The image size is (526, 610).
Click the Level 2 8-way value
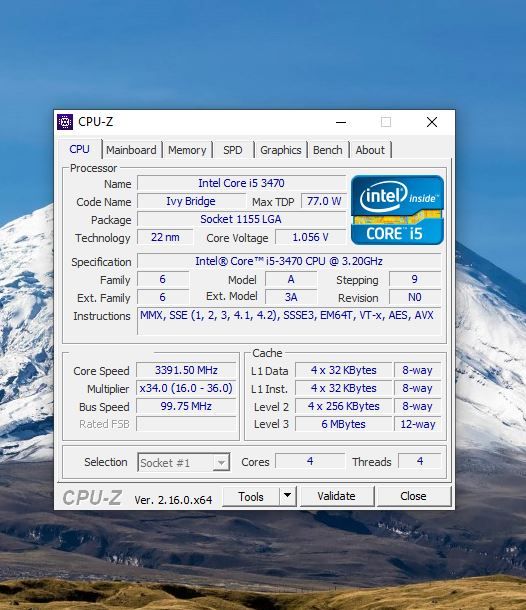pos(417,406)
